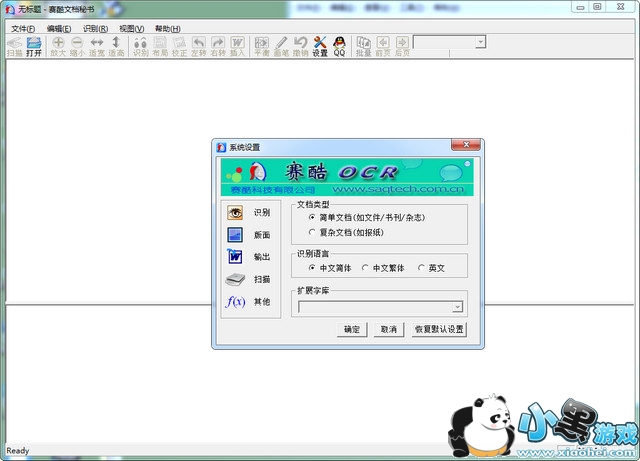This screenshot has width=640, height=461.
Task: Go to next page with 后页 icon
Action: pyautogui.click(x=402, y=46)
